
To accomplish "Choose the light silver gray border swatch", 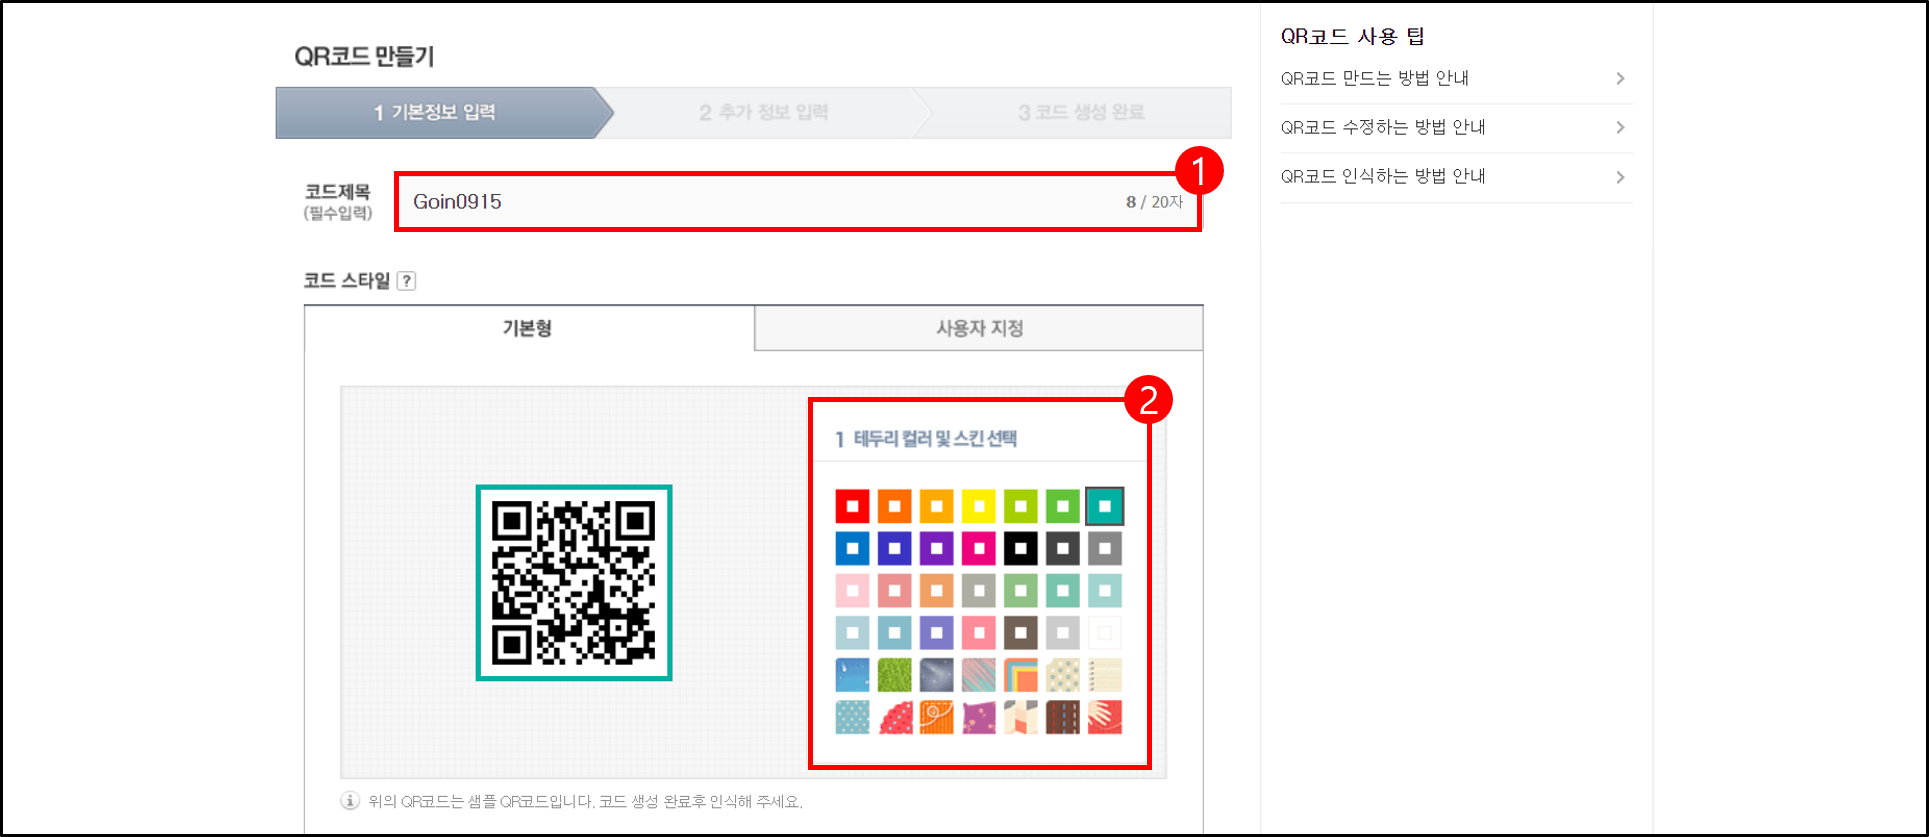I will (x=1063, y=632).
